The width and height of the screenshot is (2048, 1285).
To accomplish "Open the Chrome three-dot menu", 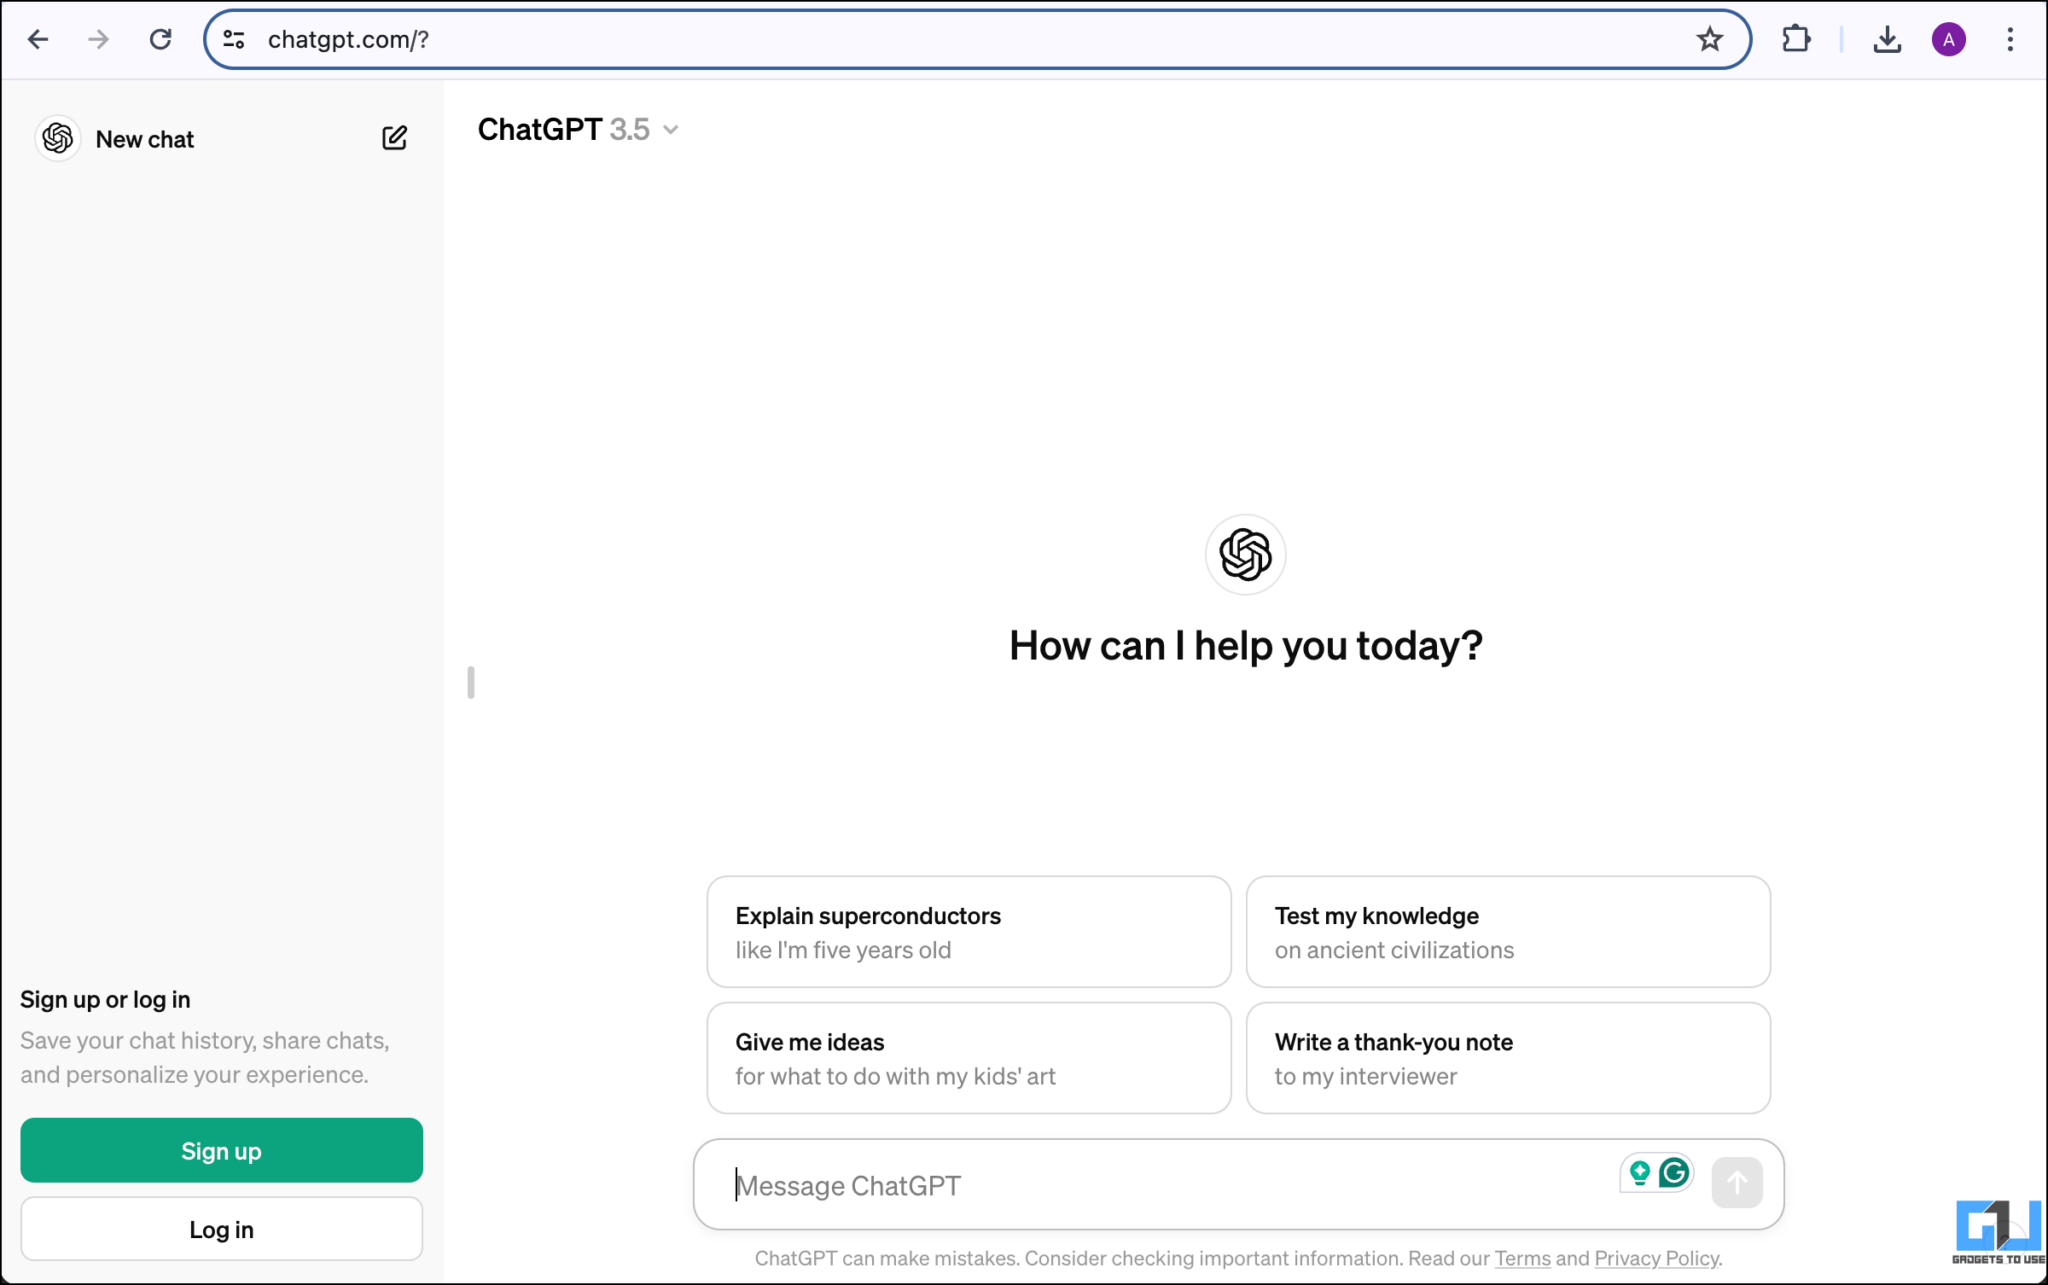I will [2010, 39].
